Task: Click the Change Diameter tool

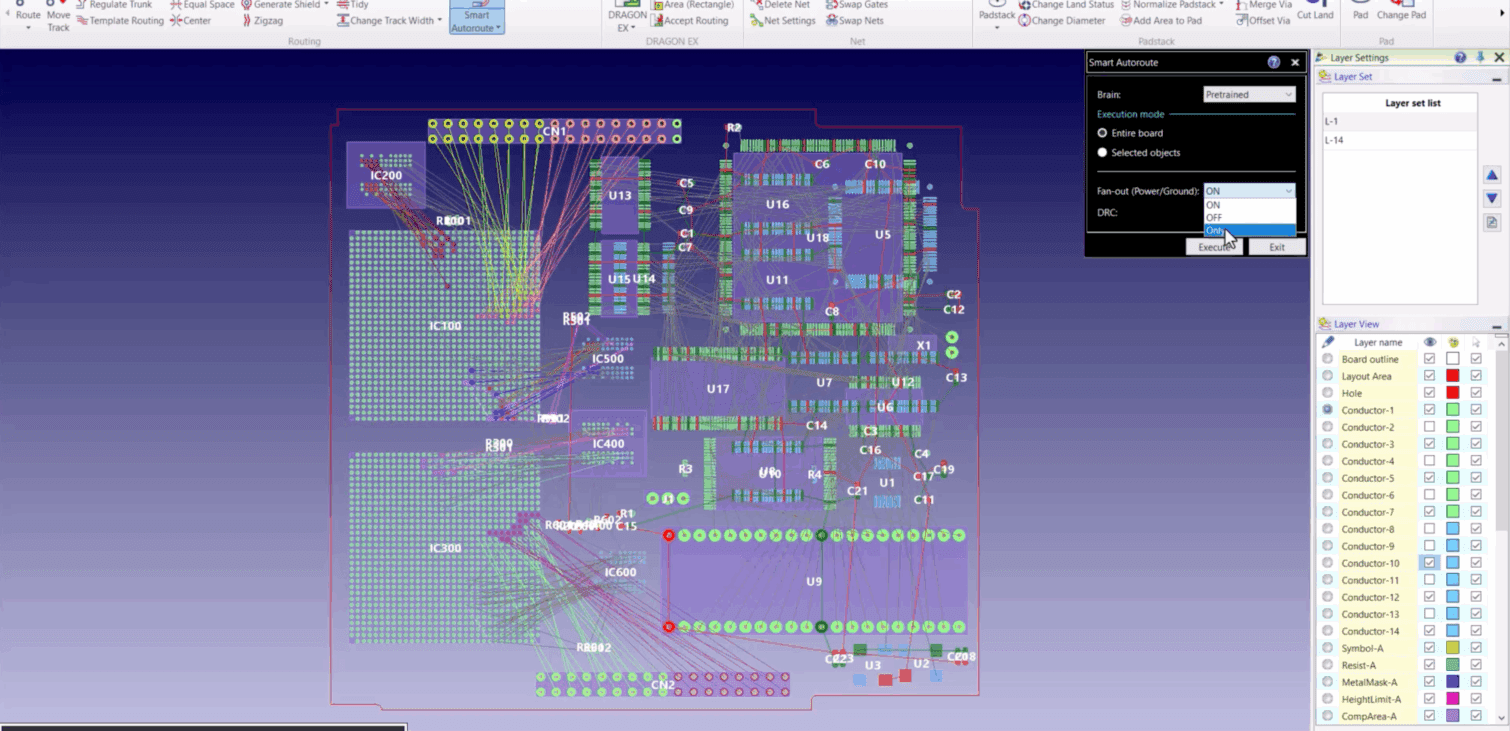Action: [1062, 20]
